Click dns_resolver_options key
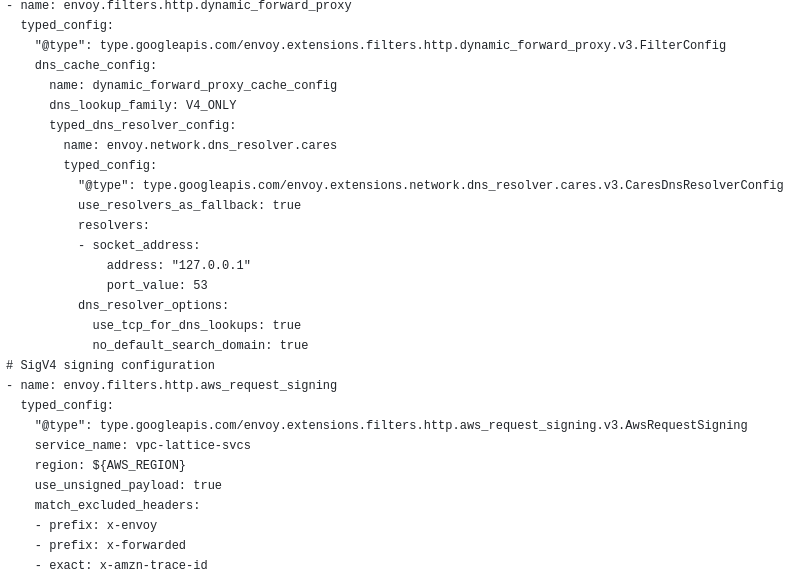Image resolution: width=790 pixels, height=576 pixels. (153, 305)
